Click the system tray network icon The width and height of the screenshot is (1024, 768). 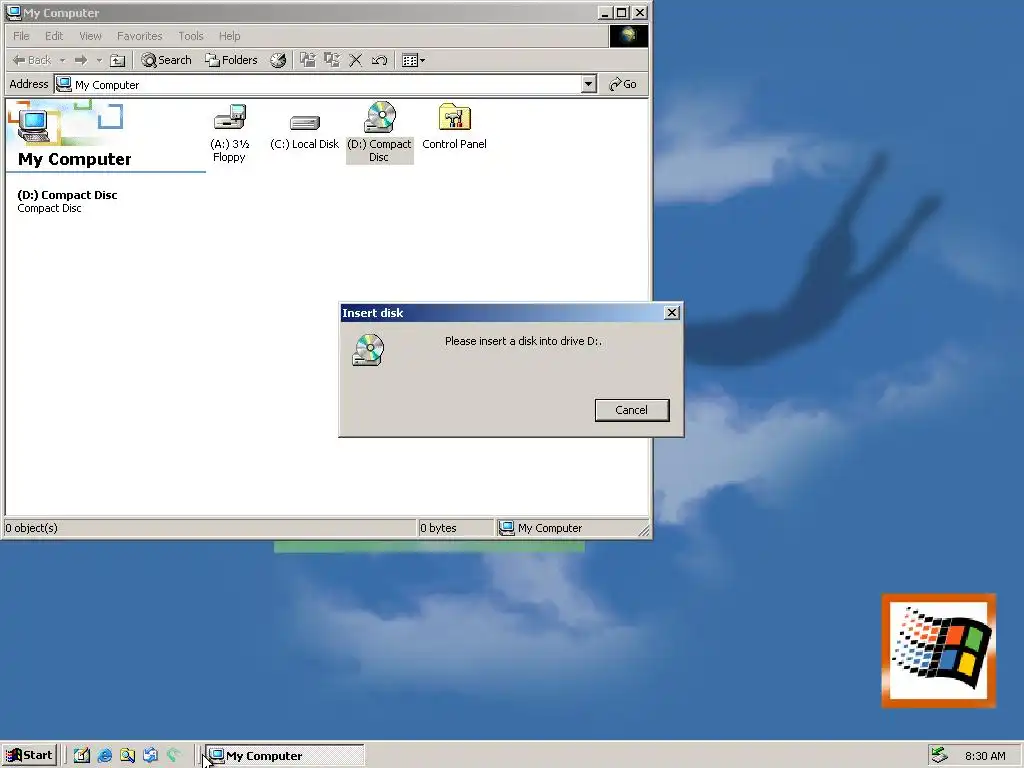click(x=939, y=755)
